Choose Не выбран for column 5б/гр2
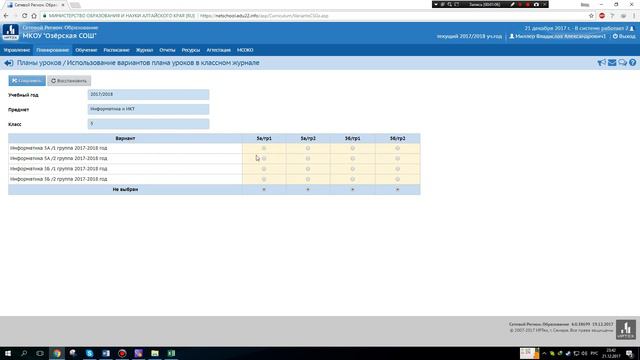 tap(398, 189)
